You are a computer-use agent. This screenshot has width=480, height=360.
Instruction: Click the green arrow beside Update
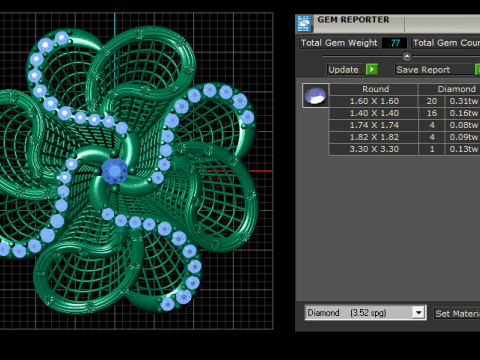tap(372, 69)
